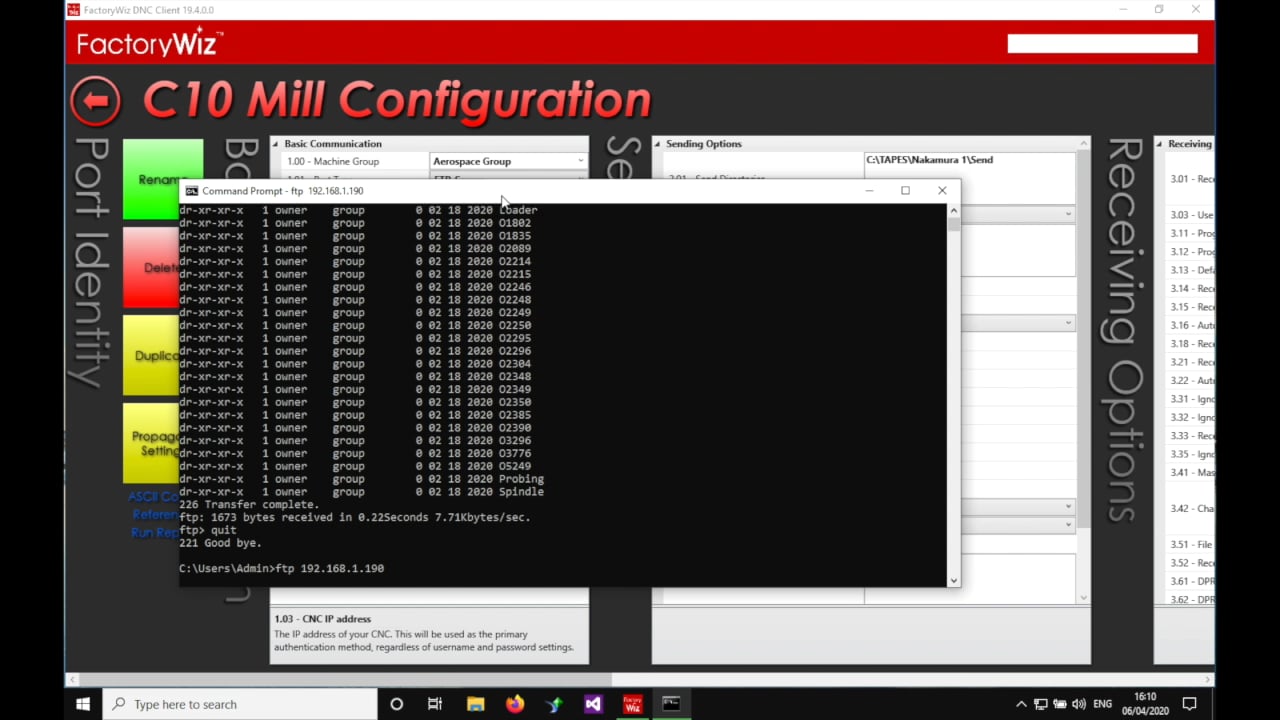The image size is (1280, 720).
Task: Click the 3.51 receiving option row
Action: pyautogui.click(x=1191, y=544)
